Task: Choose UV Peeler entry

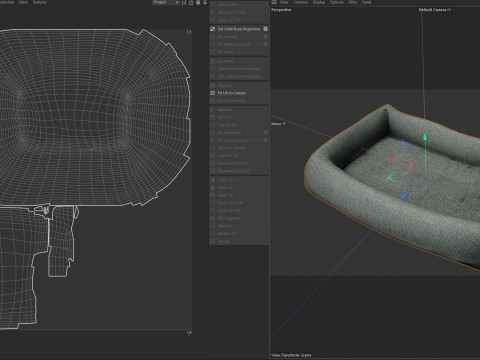Action: point(239,61)
